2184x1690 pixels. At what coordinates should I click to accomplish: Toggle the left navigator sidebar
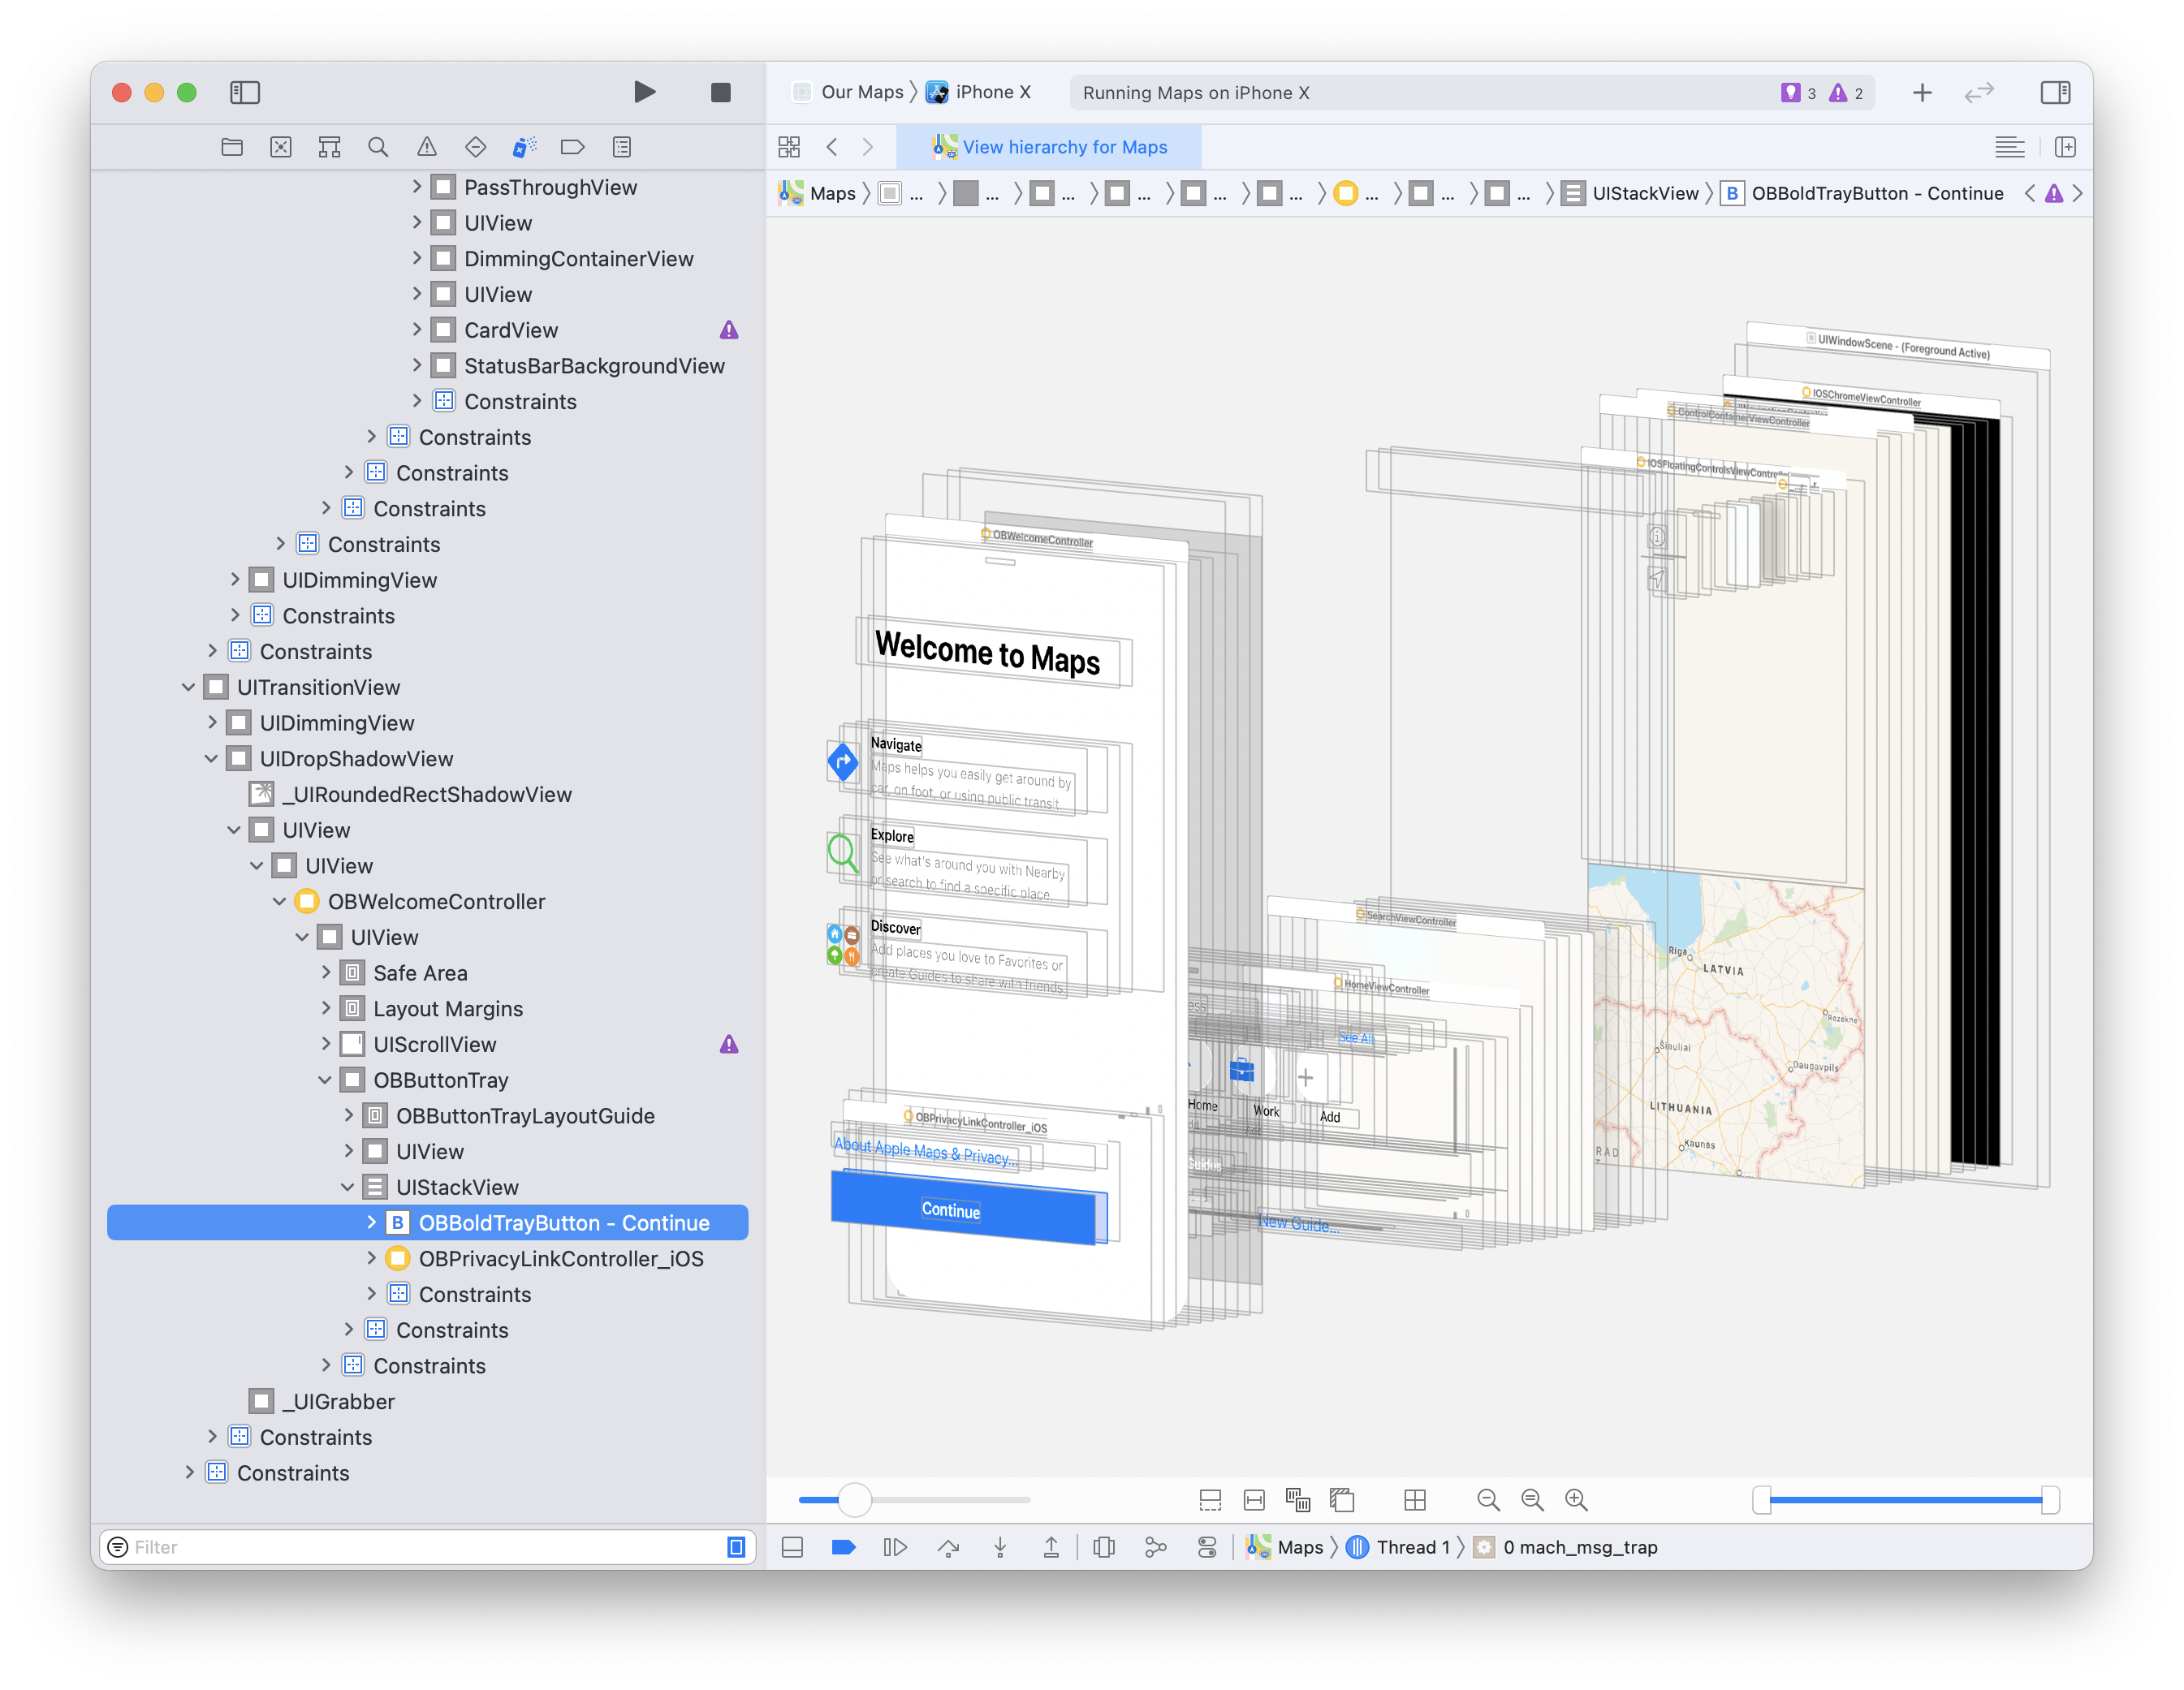pos(245,92)
